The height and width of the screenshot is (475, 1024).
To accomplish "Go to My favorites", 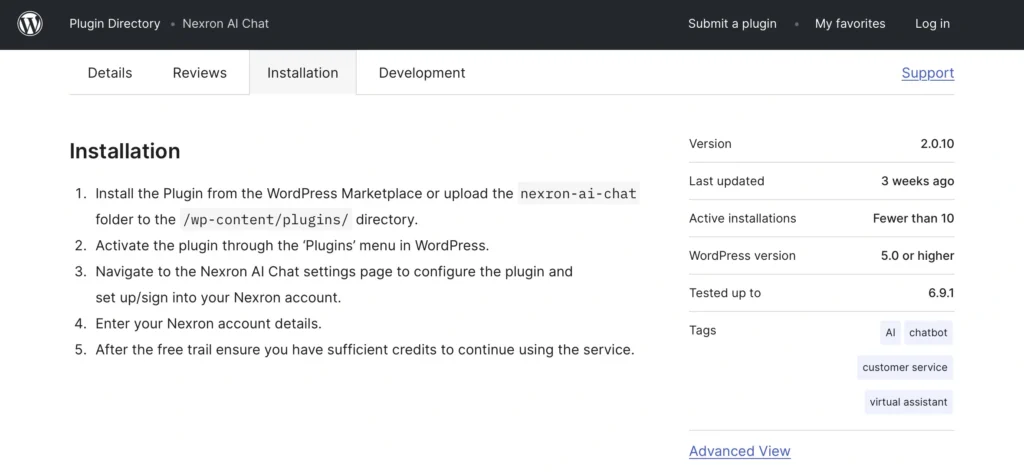I will (x=850, y=24).
